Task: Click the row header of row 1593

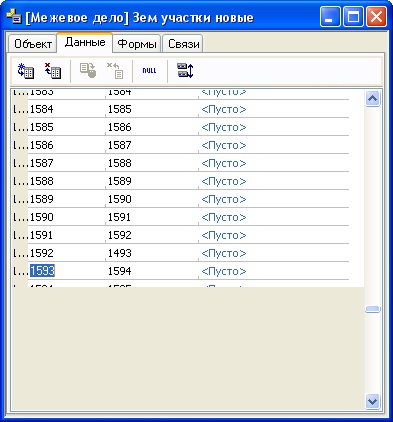Action: click(20, 271)
